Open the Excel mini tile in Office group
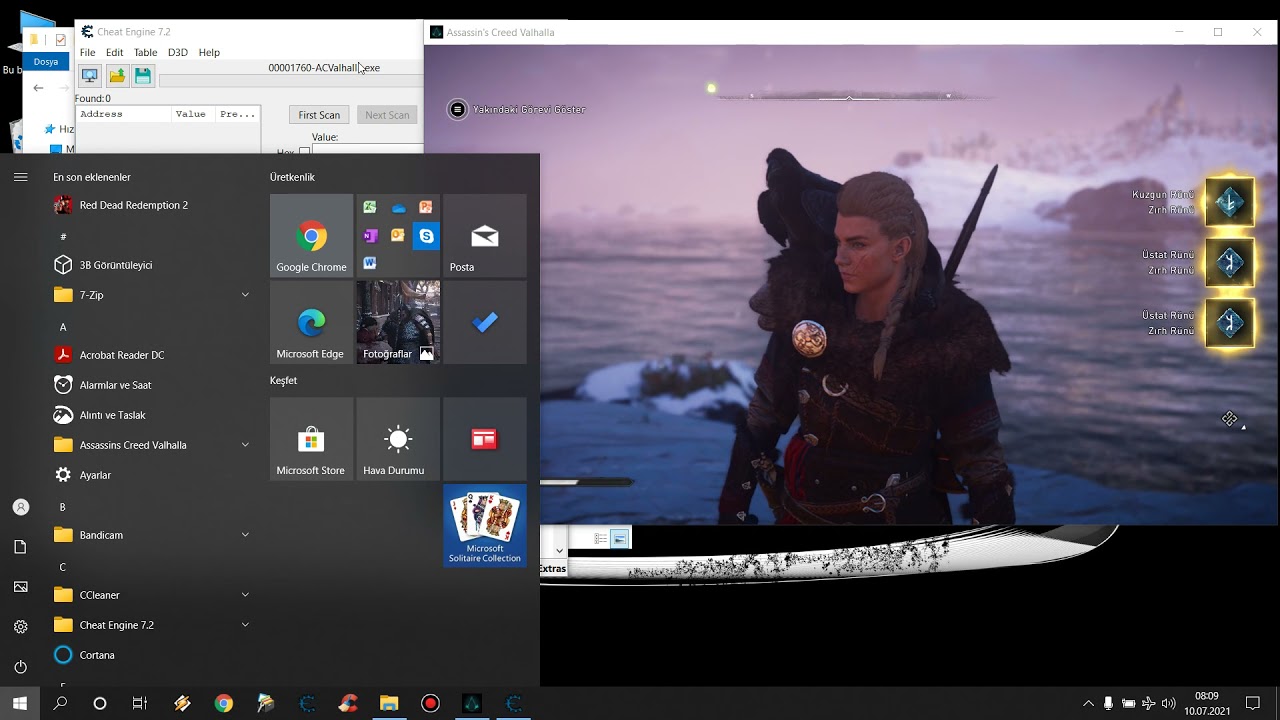Image resolution: width=1280 pixels, height=720 pixels. point(370,207)
